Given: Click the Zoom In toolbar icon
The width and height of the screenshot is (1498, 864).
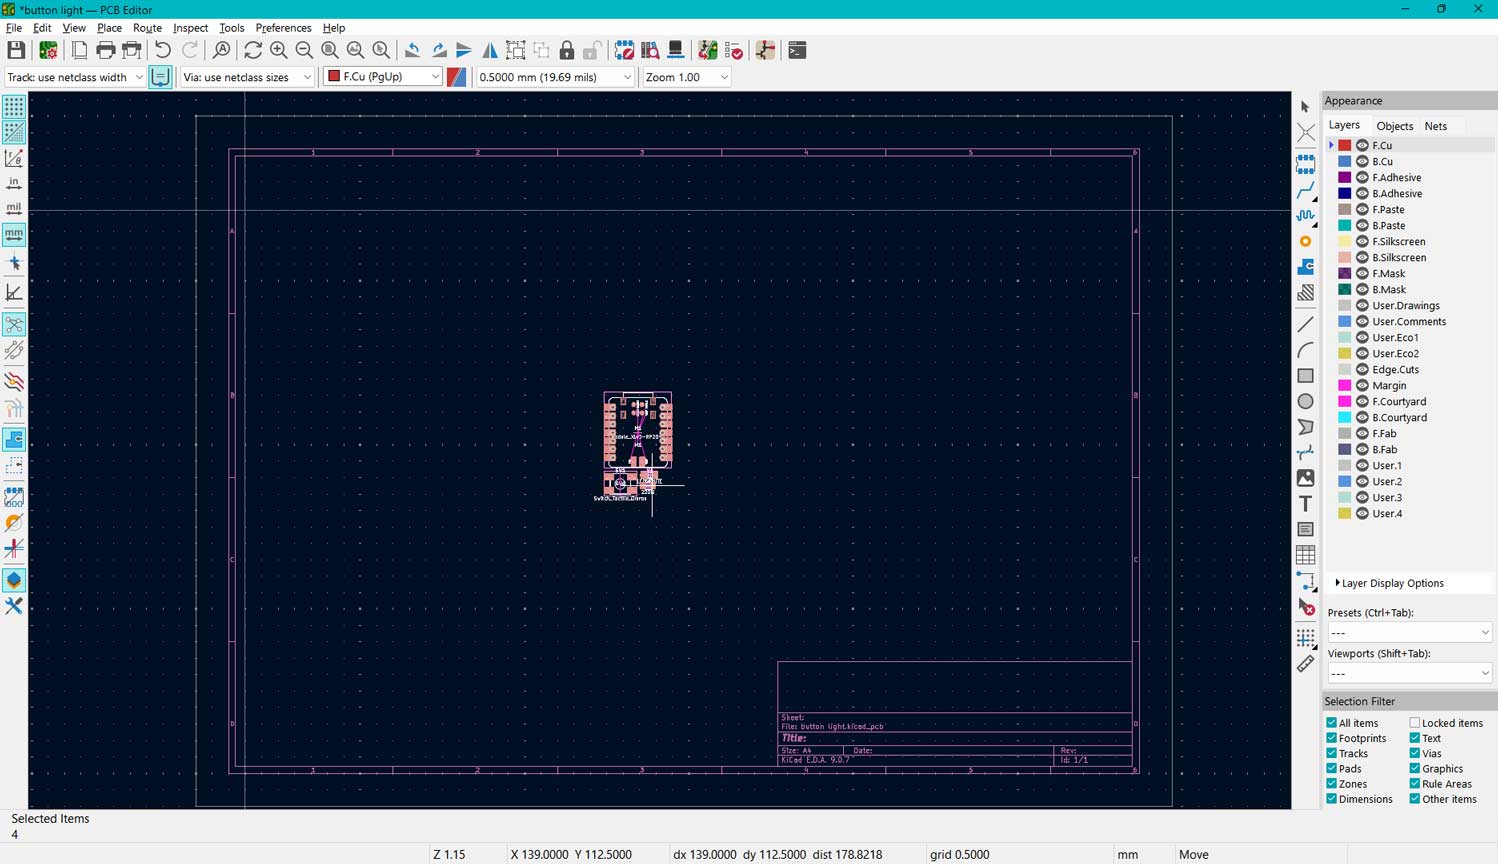Looking at the screenshot, I should tap(278, 50).
